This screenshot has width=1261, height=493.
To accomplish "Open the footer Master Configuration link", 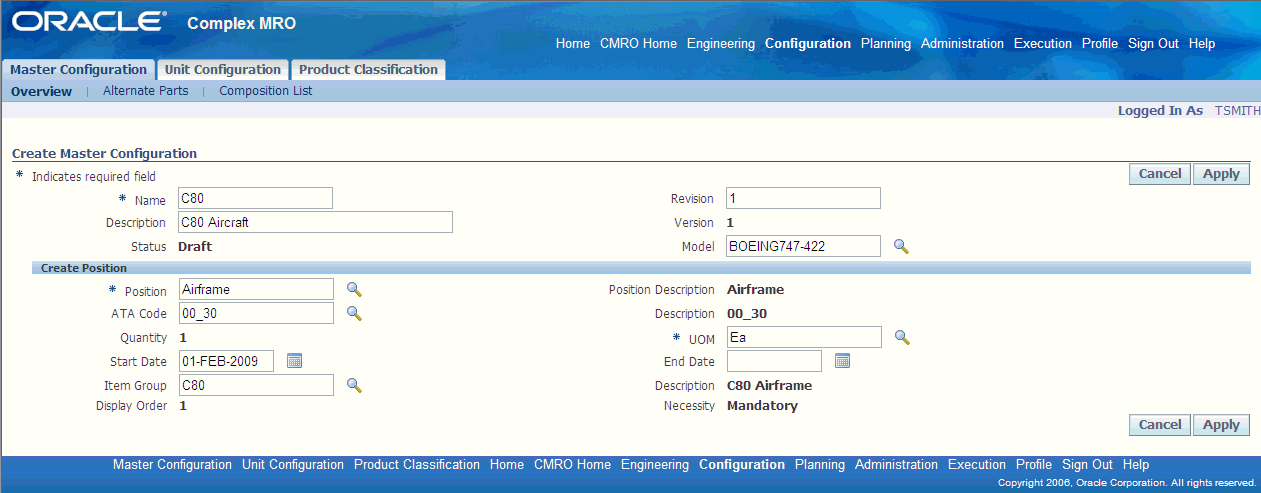I will coord(172,465).
